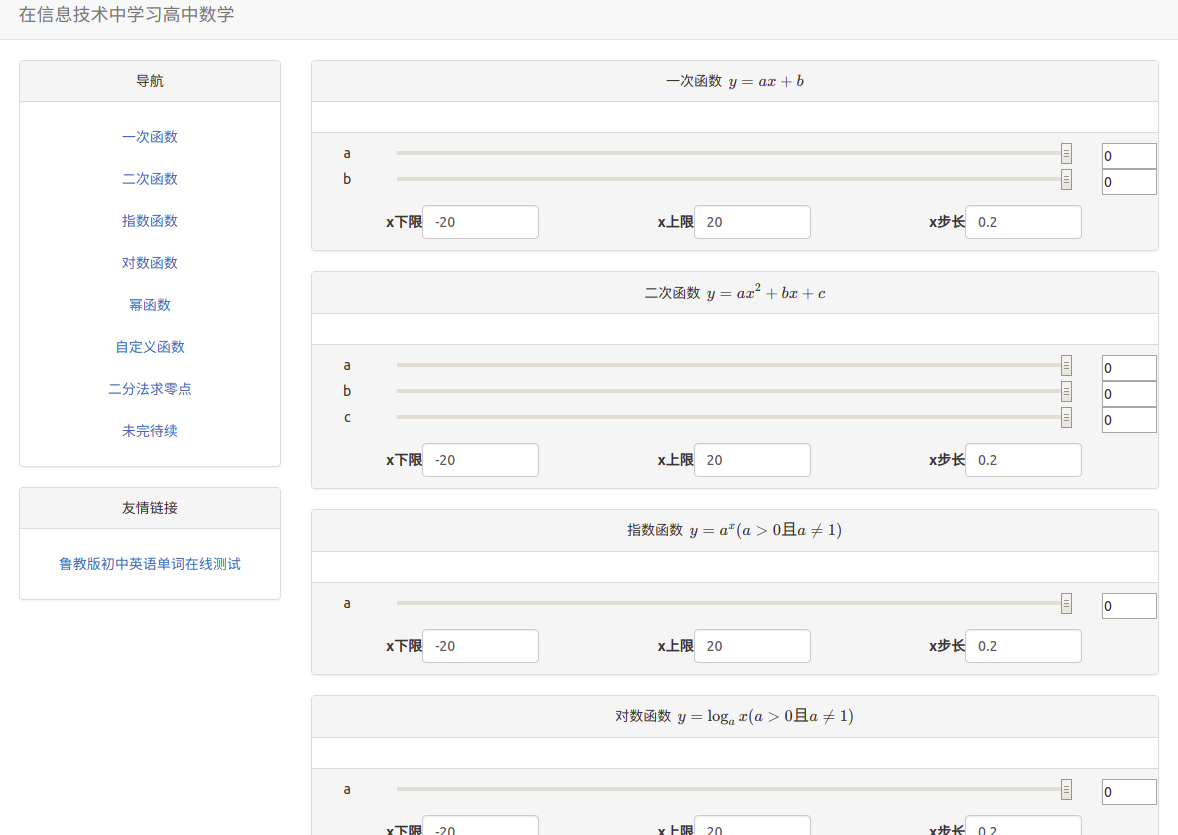The width and height of the screenshot is (1178, 835).
Task: Click the page title 在信息技术中学习高中数学
Action: 127,15
